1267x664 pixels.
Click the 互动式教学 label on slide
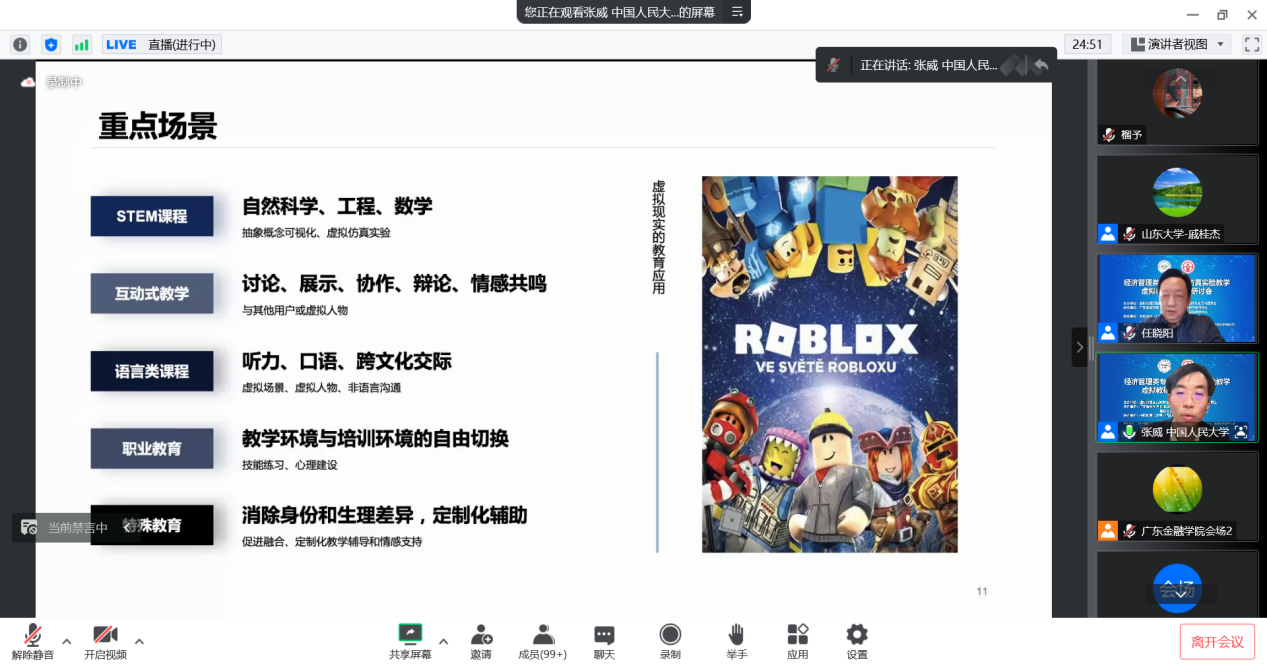pyautogui.click(x=152, y=294)
